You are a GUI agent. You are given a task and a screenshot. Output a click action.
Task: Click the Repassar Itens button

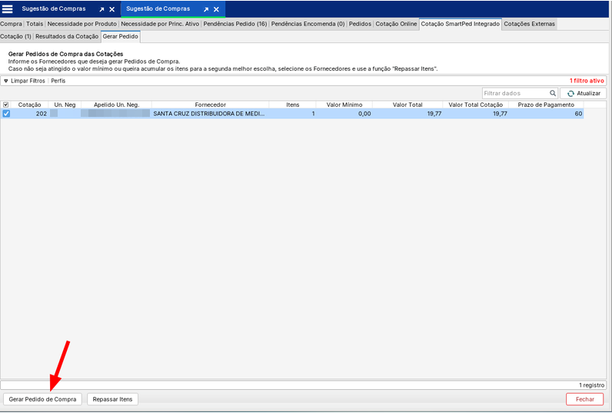tap(112, 399)
